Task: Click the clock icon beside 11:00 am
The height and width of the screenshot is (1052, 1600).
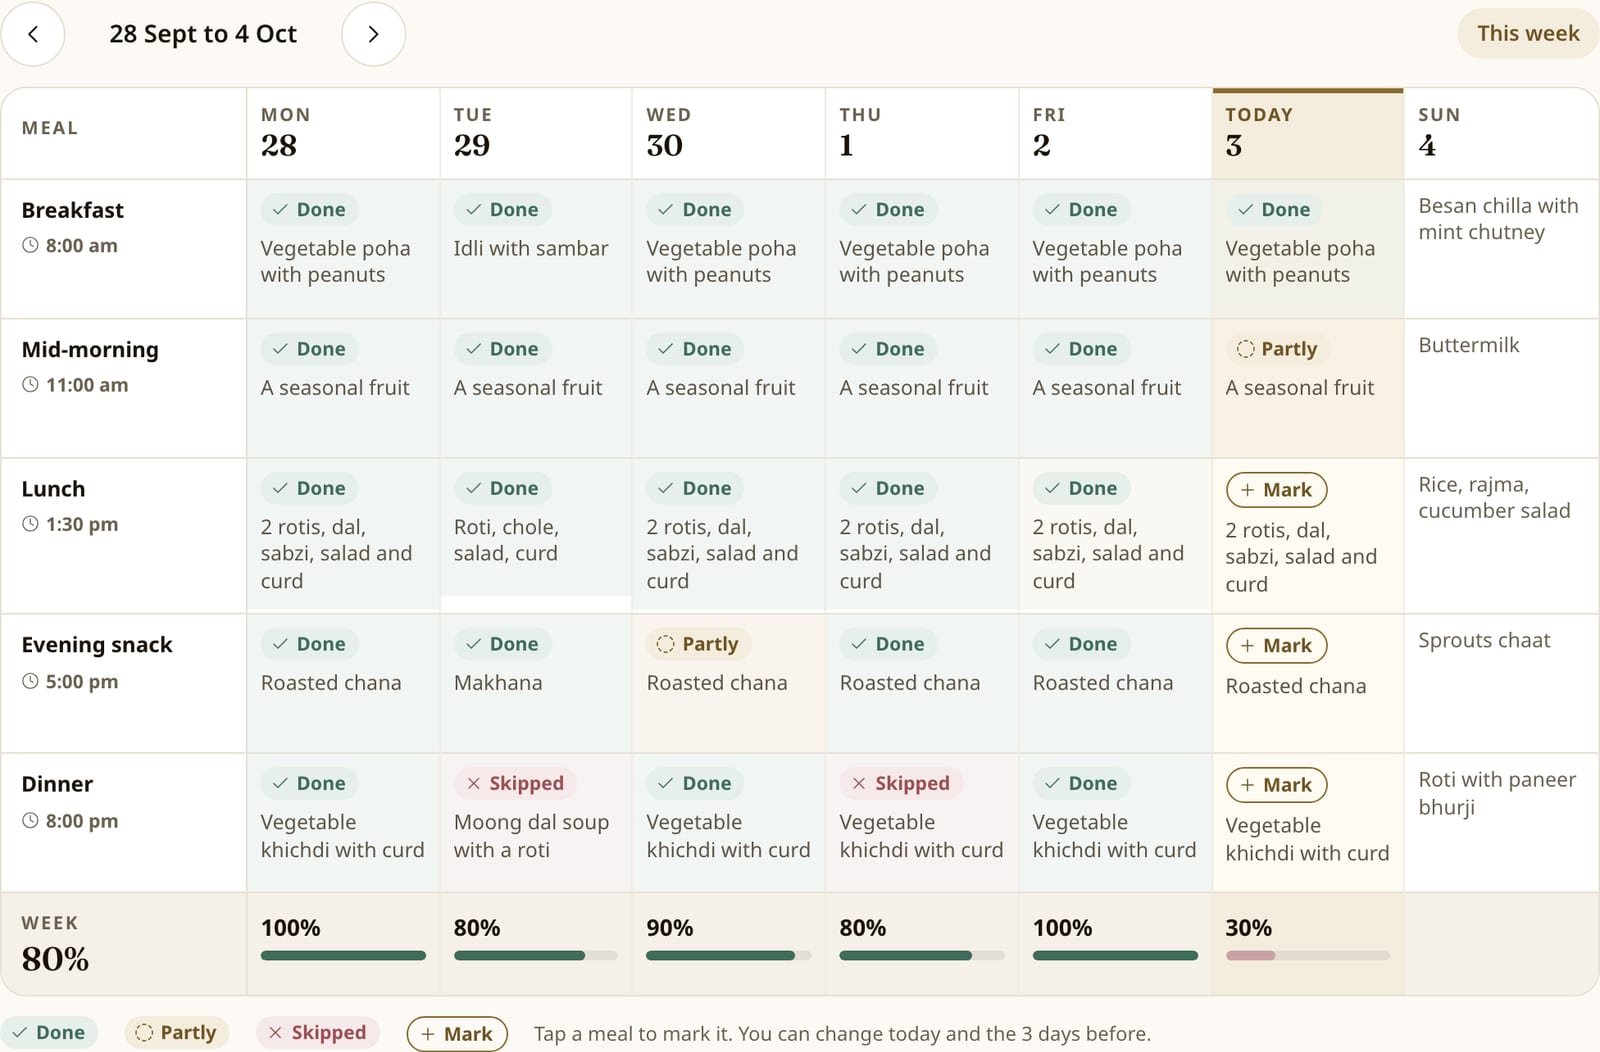Action: pos(31,384)
